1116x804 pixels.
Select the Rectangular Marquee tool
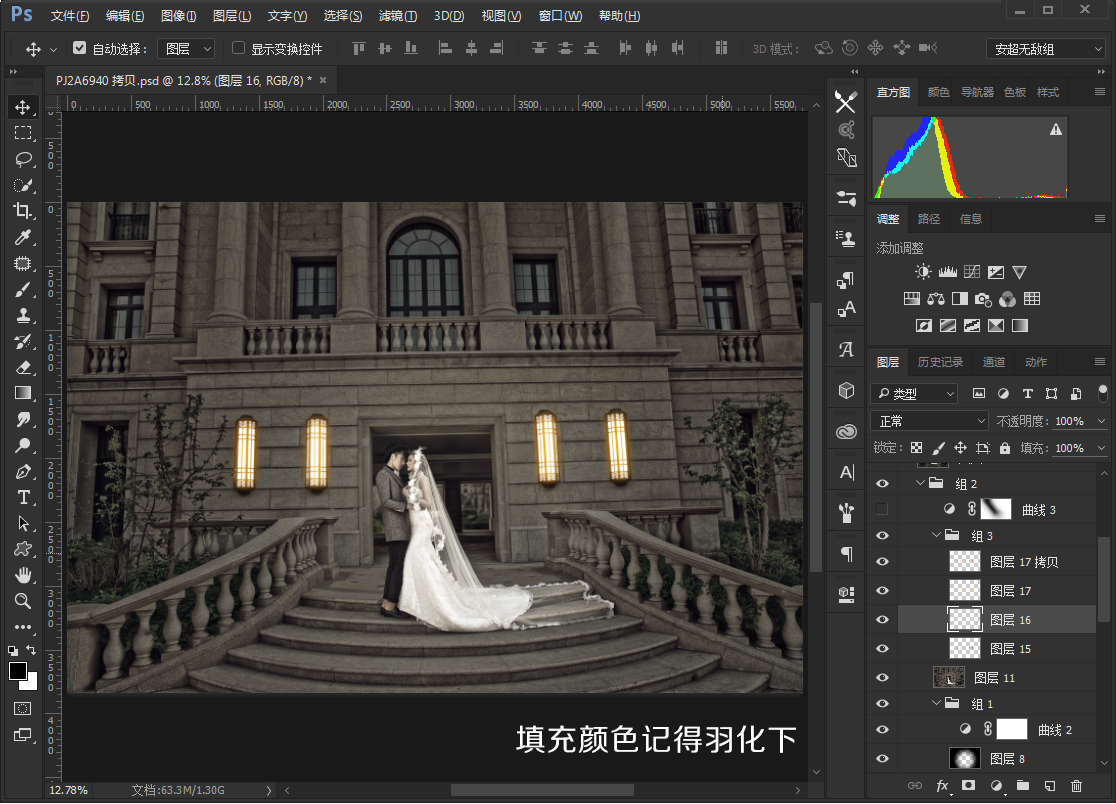coord(23,133)
